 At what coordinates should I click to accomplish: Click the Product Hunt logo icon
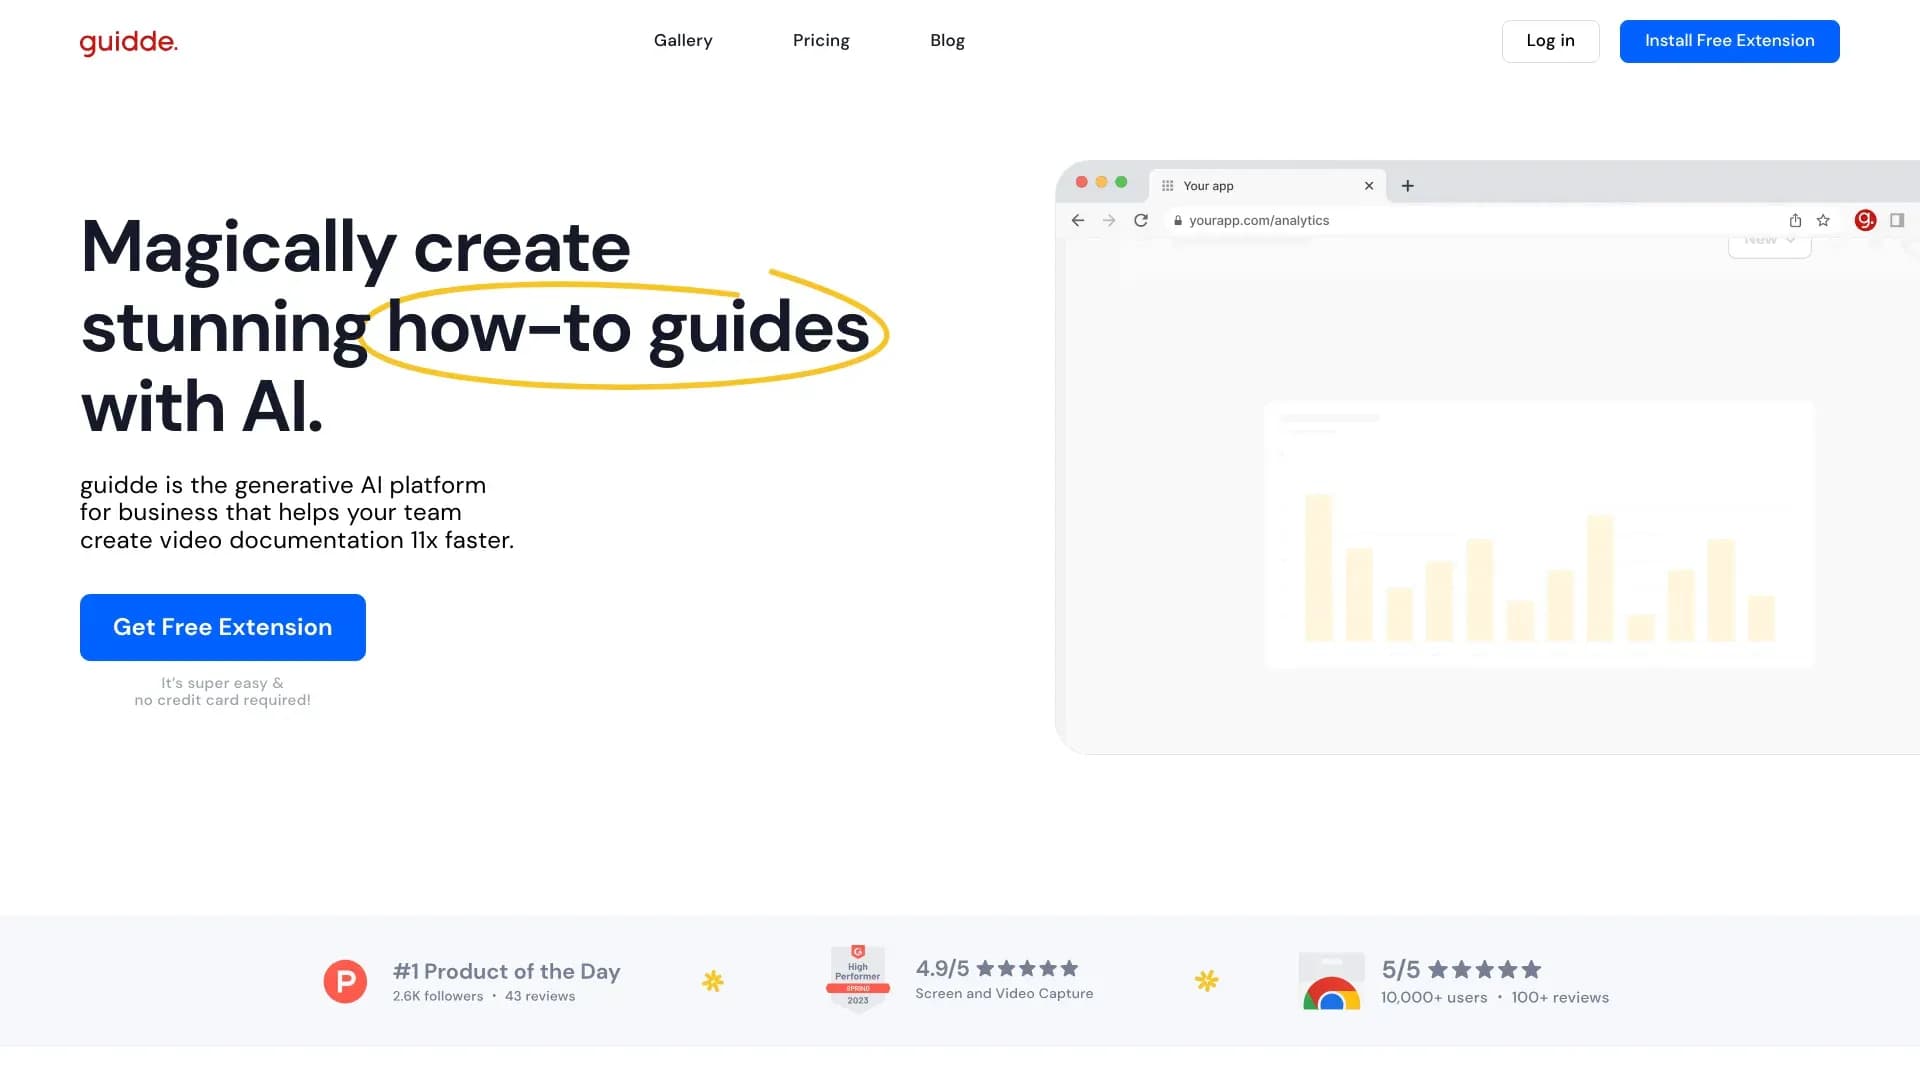pos(345,982)
